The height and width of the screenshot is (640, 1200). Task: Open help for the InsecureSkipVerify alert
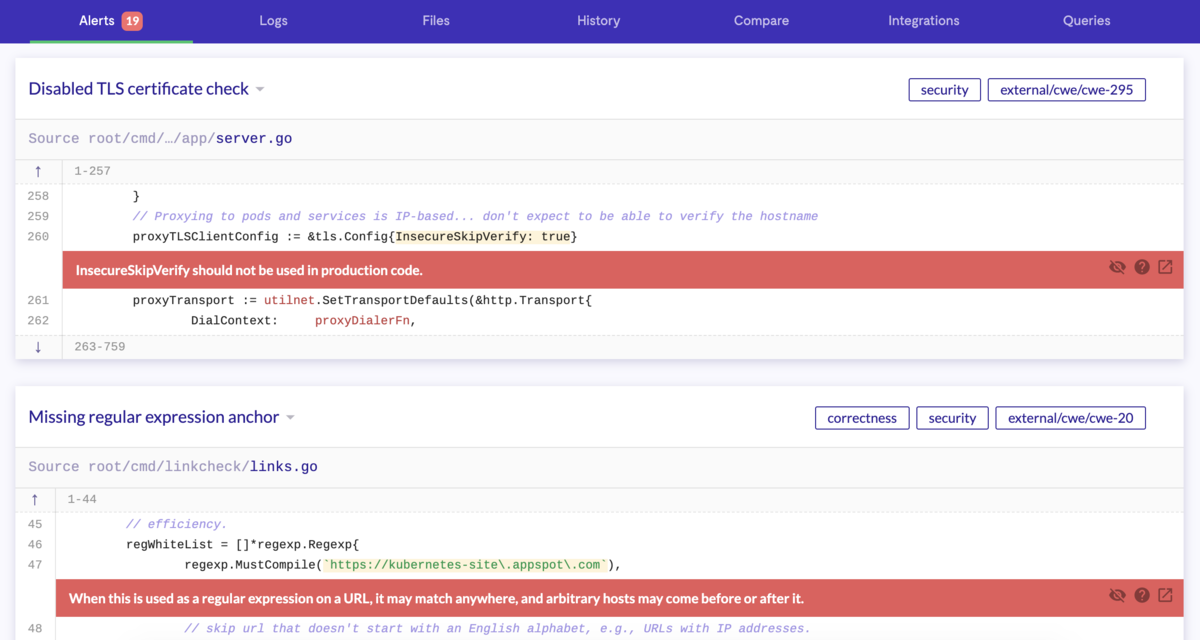(x=1141, y=267)
